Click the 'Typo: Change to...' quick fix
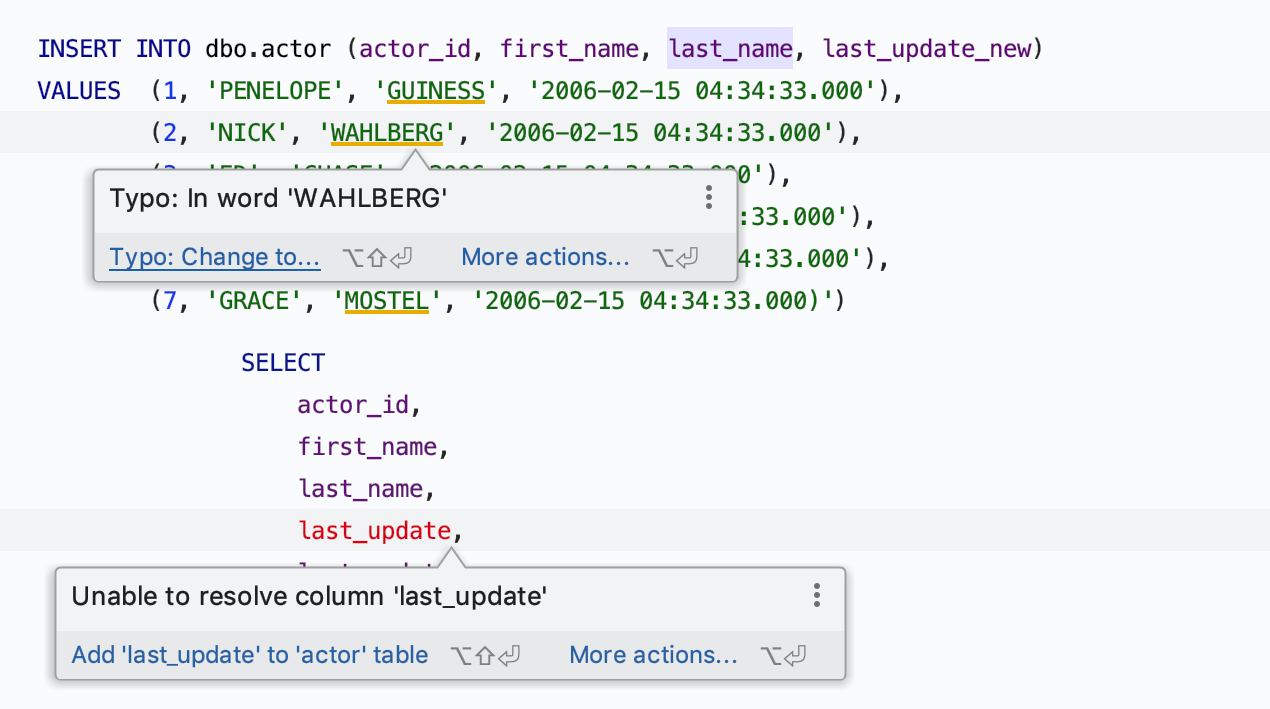Screen dimensions: 1270x709 [215, 257]
